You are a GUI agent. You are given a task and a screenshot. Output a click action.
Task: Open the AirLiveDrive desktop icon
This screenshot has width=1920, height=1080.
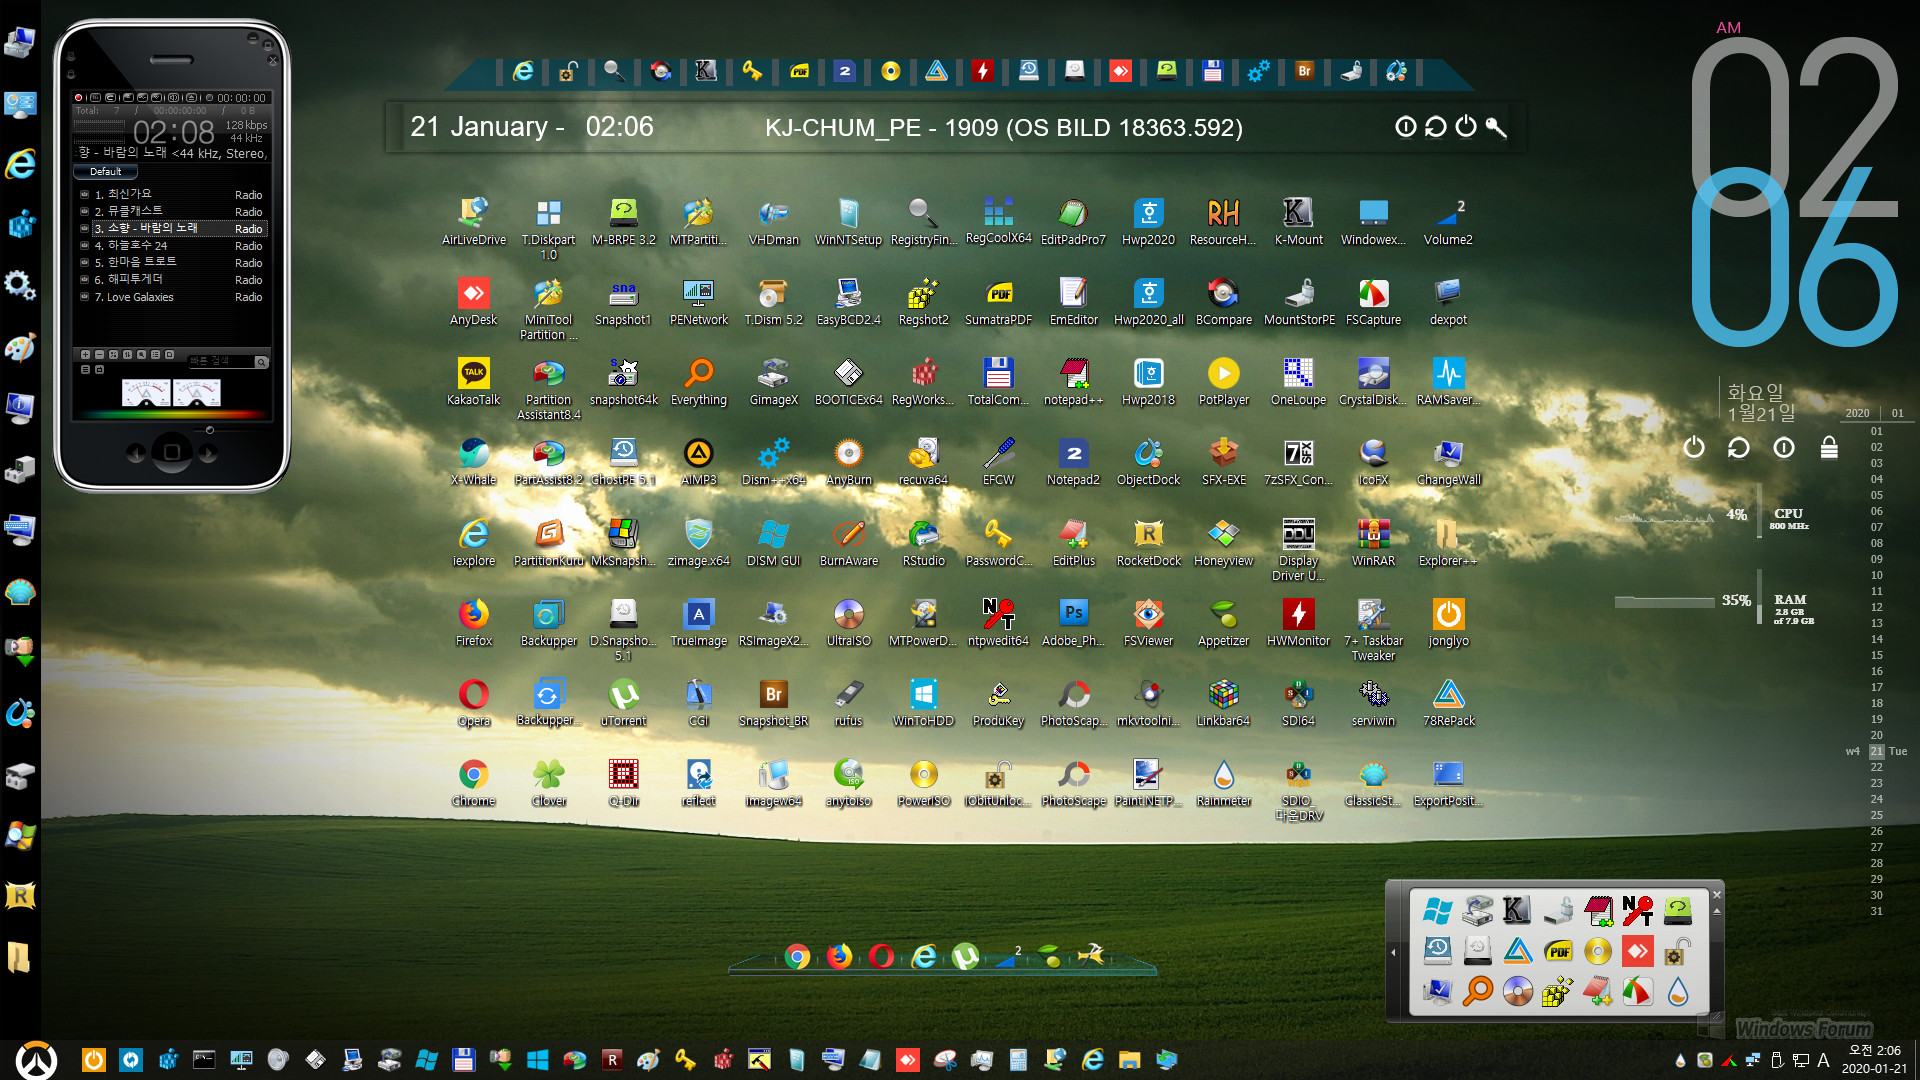(473, 221)
